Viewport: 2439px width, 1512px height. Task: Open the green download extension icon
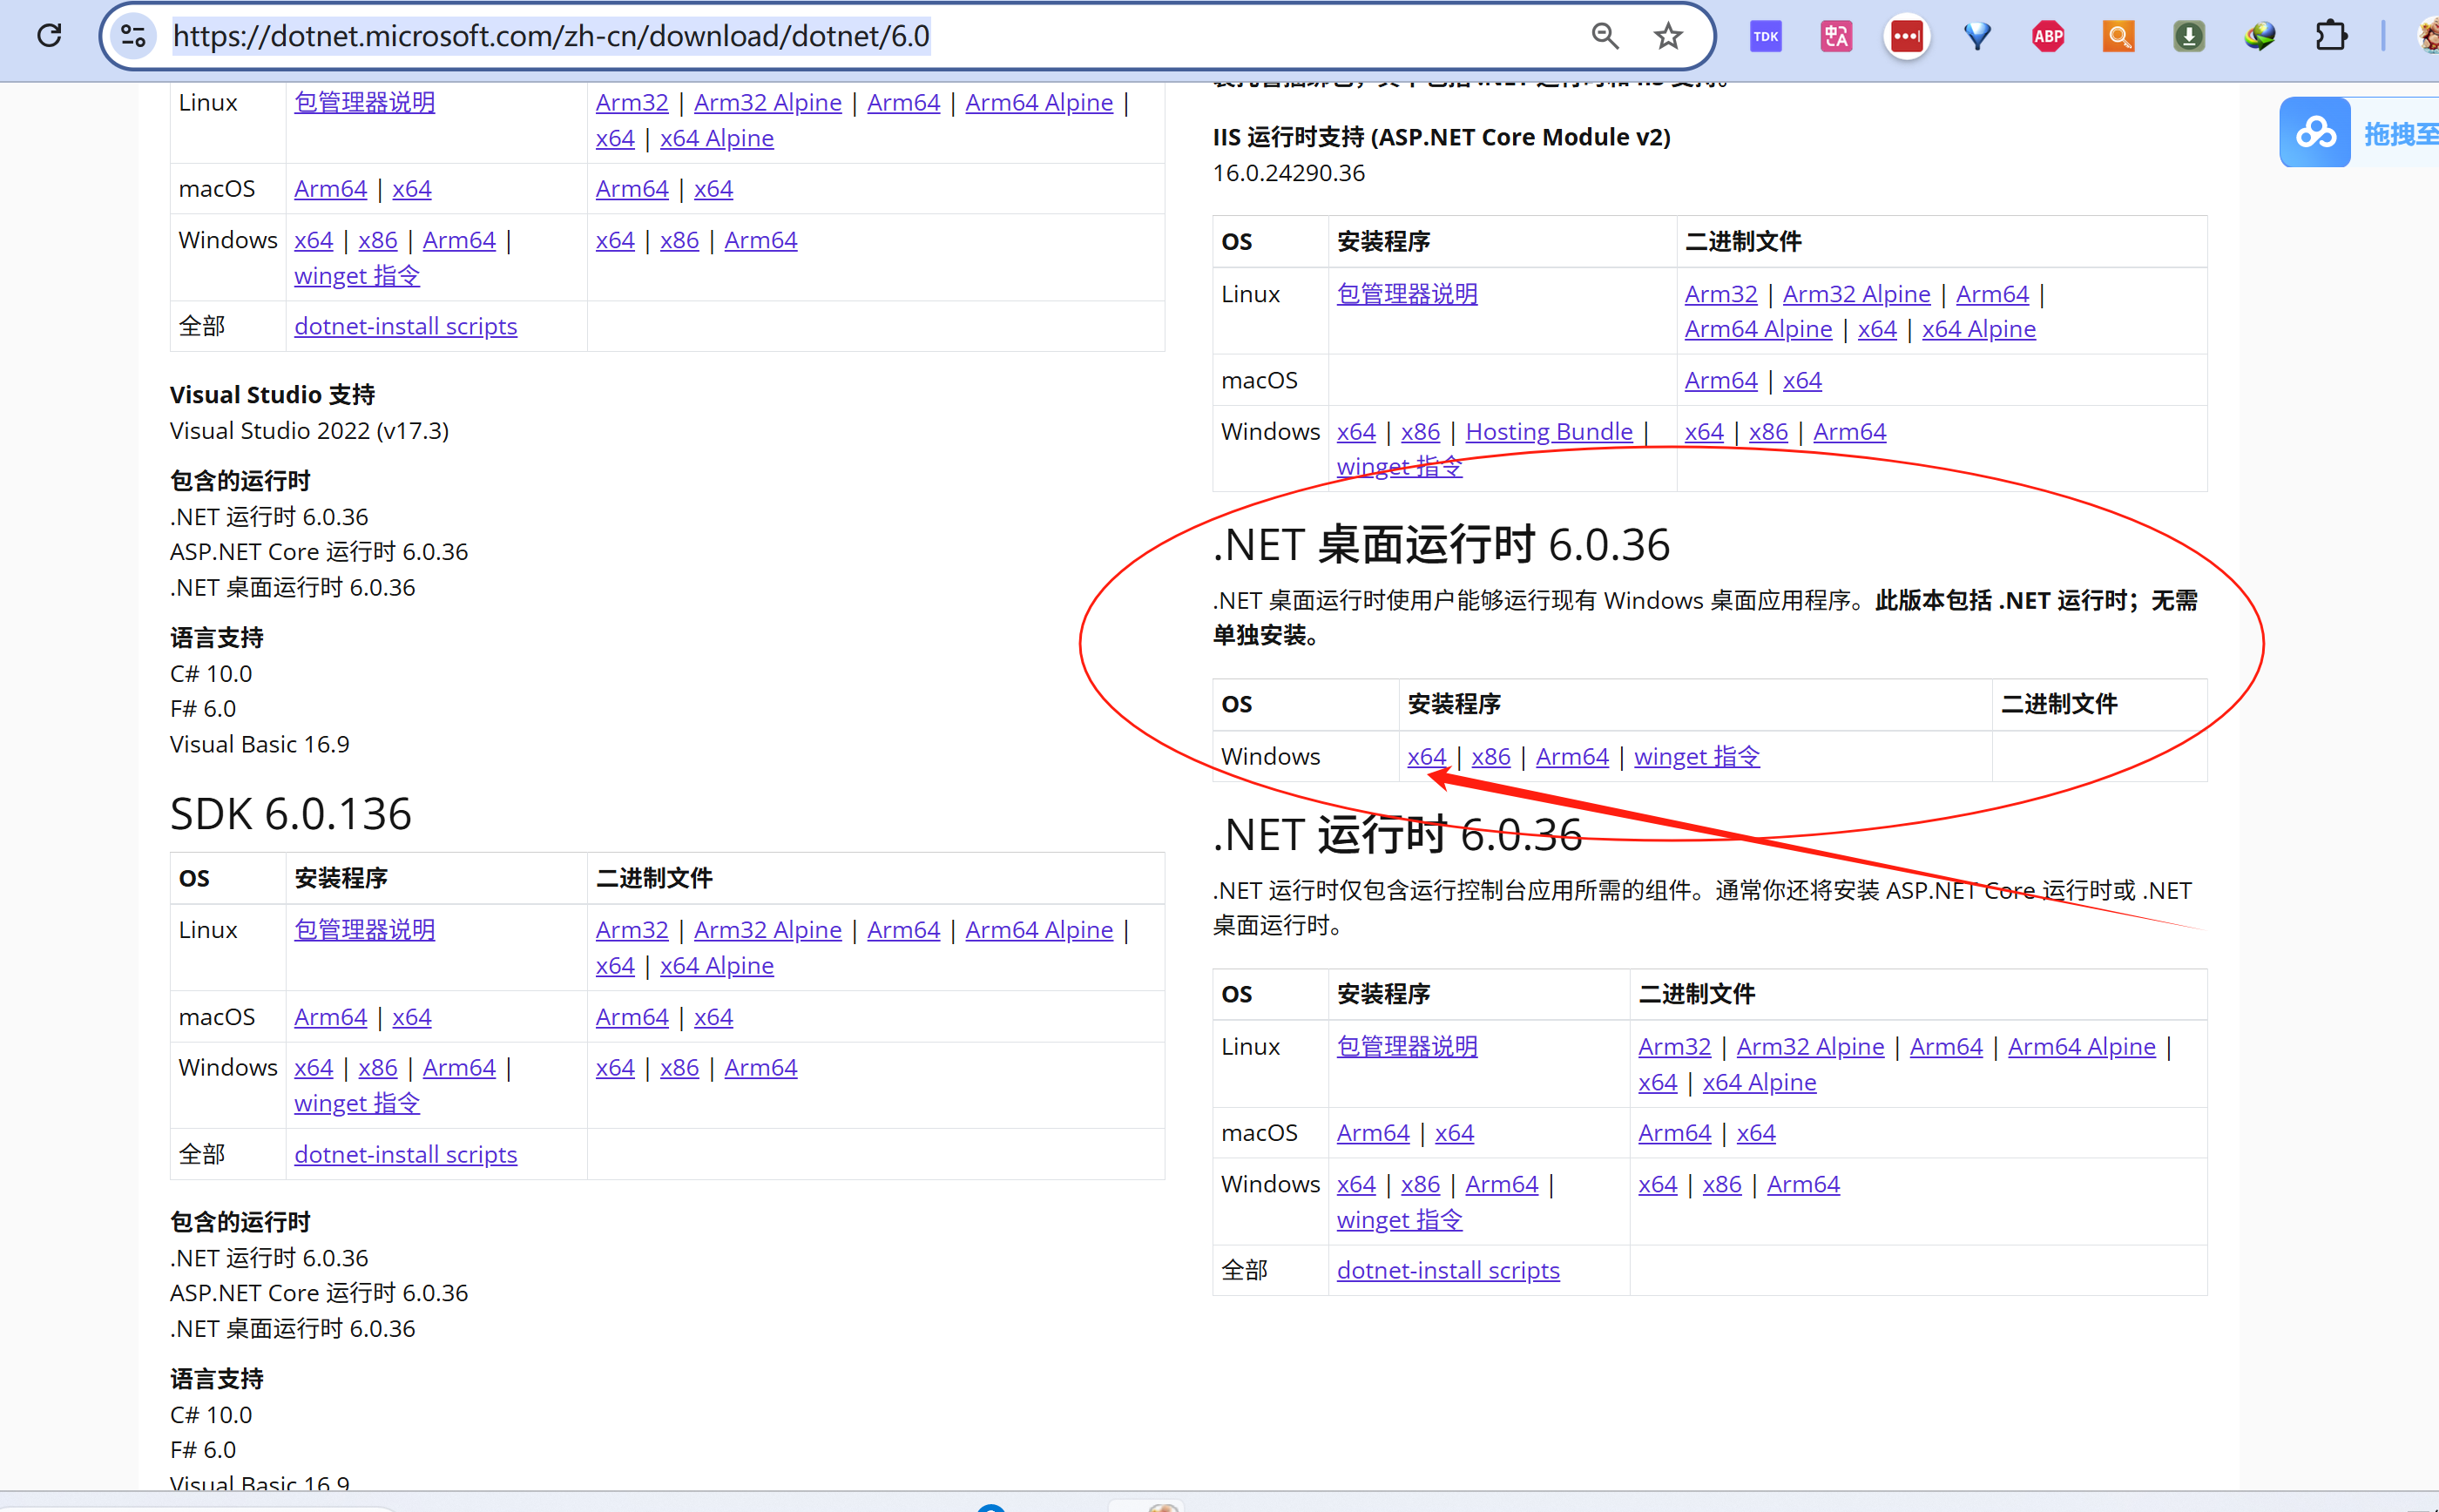pyautogui.click(x=2188, y=37)
